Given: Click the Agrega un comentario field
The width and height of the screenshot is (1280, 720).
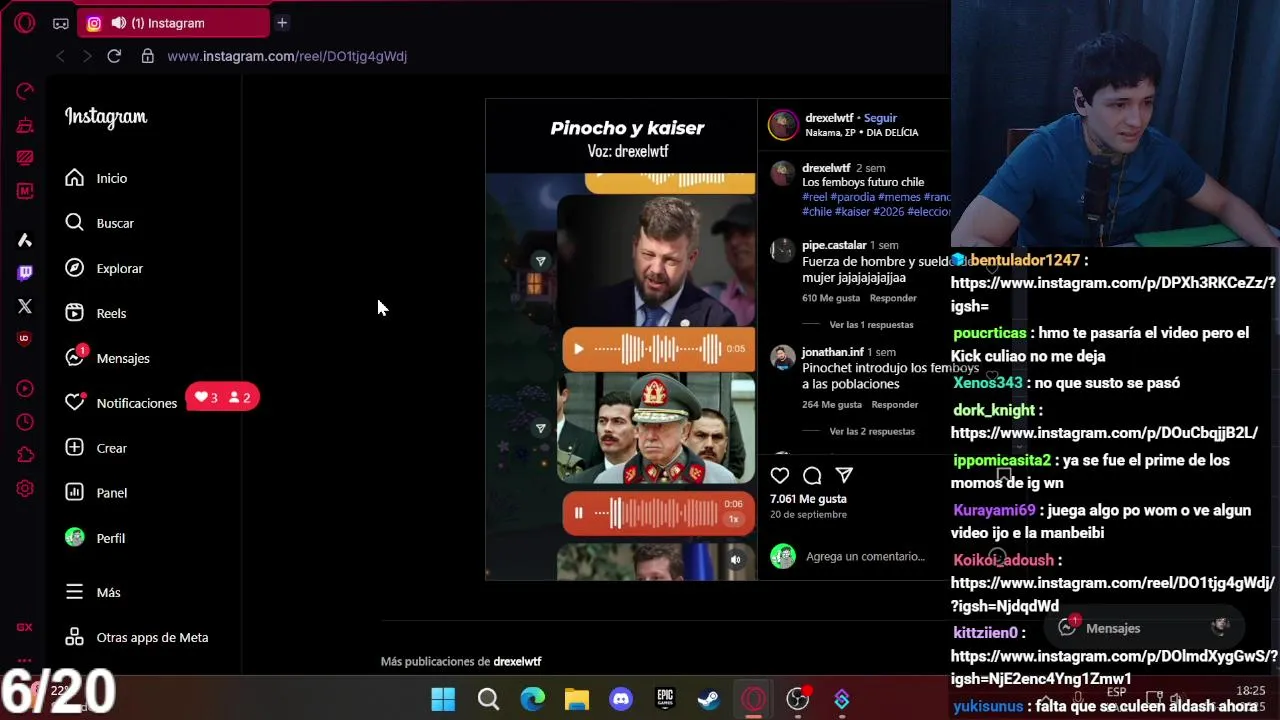Looking at the screenshot, I should point(865,556).
